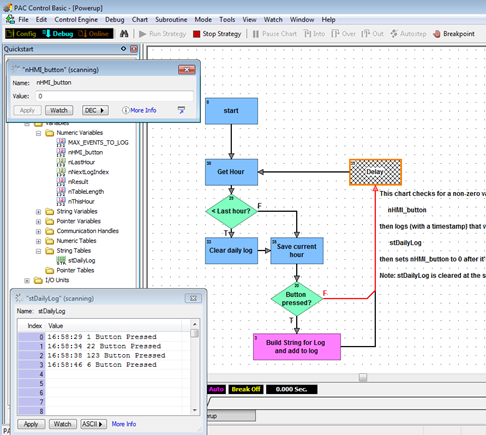The height and width of the screenshot is (435, 486).
Task: Expand Communication Handles folder
Action: [38, 231]
